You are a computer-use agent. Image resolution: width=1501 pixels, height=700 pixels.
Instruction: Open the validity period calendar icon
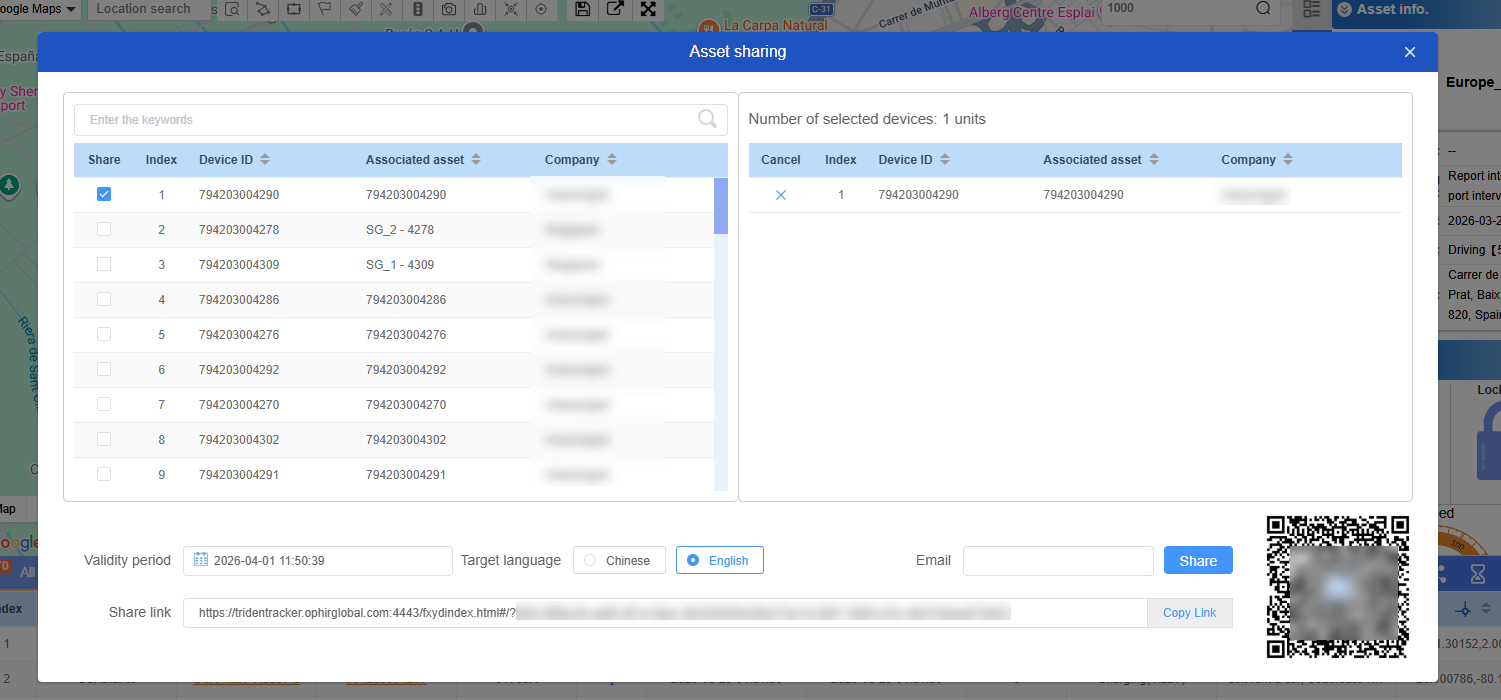point(201,560)
